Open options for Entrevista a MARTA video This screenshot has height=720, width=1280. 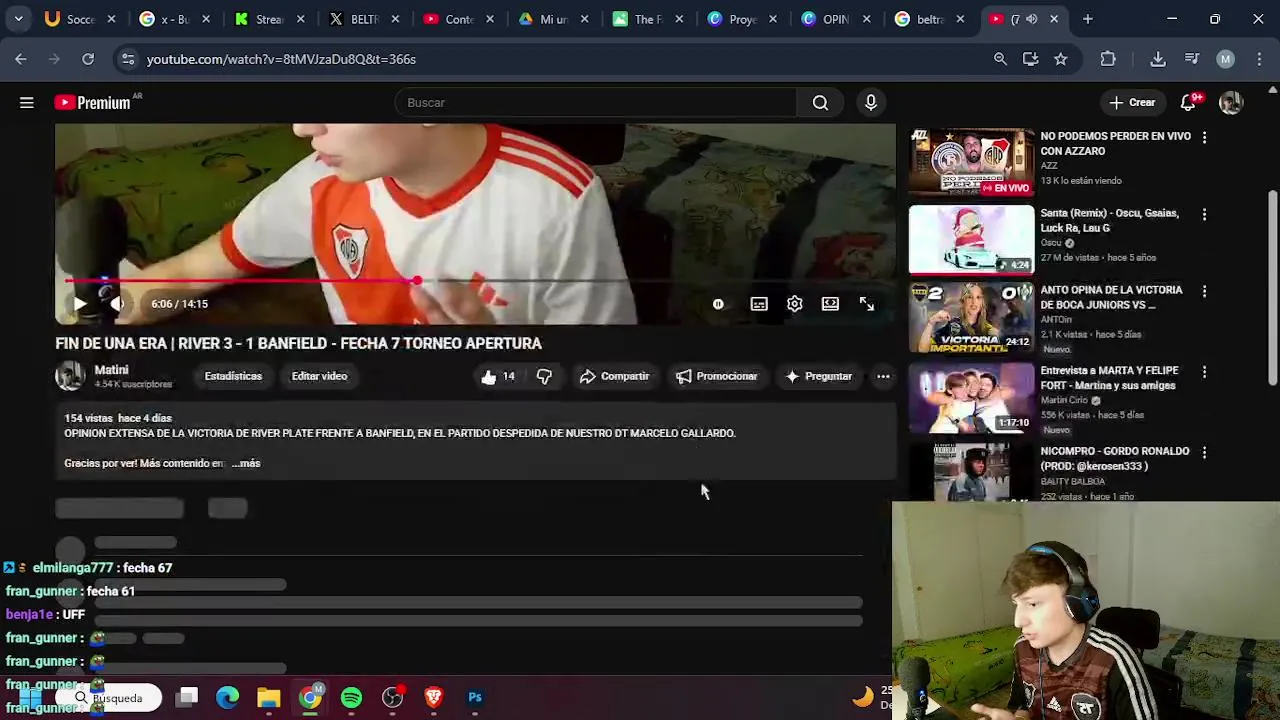[1204, 372]
